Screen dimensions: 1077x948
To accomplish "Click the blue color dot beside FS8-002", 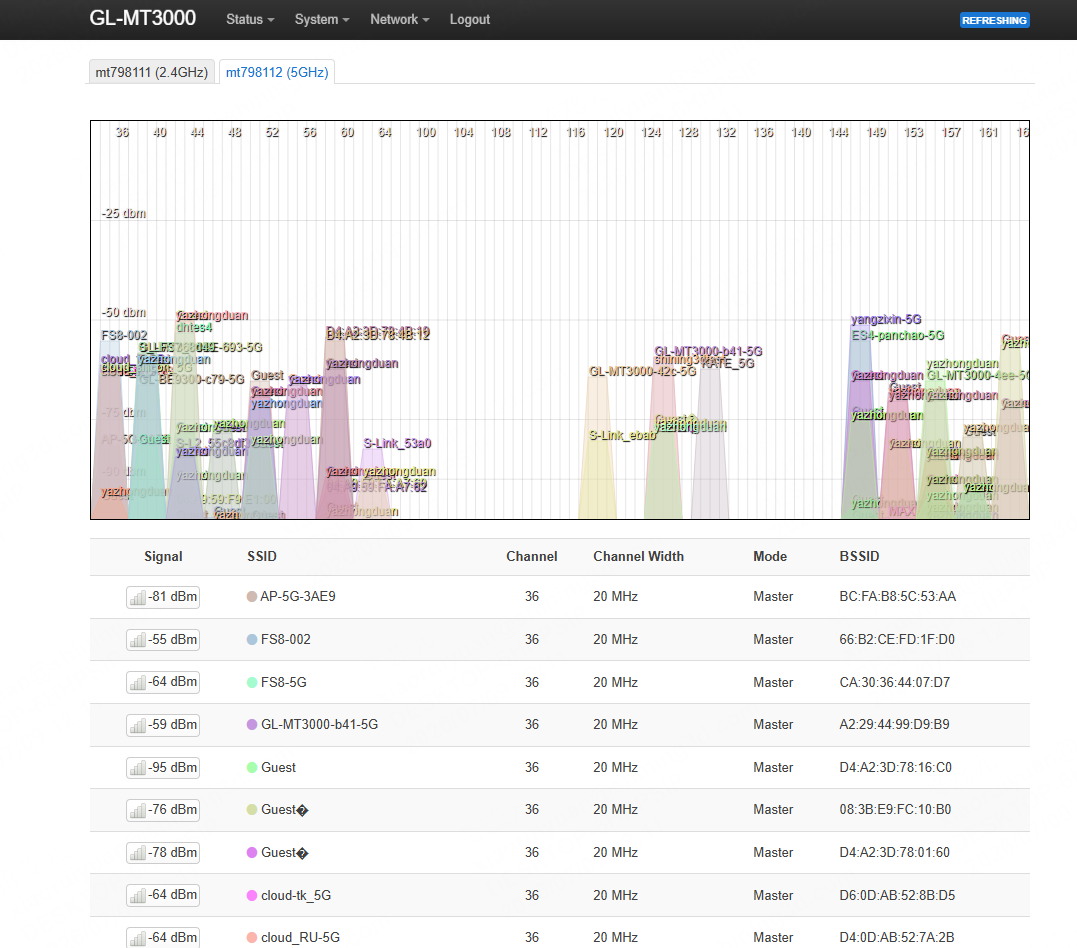I will click(252, 640).
